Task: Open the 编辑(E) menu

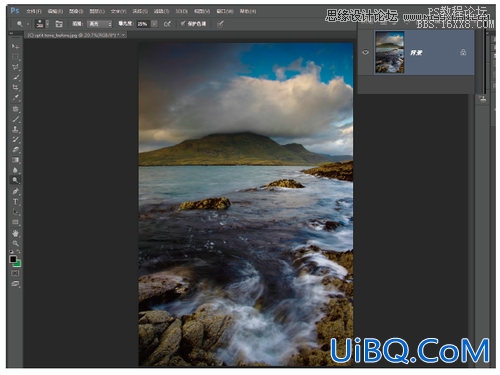Action: pos(55,11)
